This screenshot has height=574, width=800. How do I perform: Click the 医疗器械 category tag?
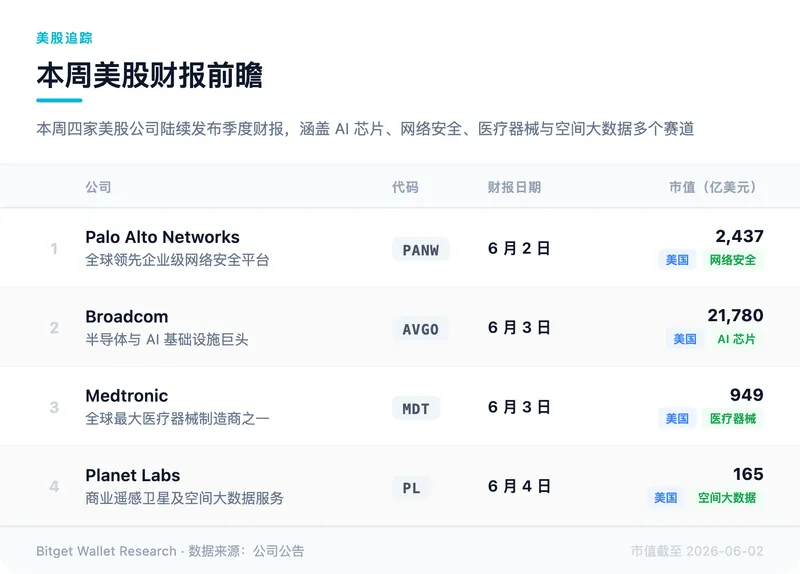point(733,419)
